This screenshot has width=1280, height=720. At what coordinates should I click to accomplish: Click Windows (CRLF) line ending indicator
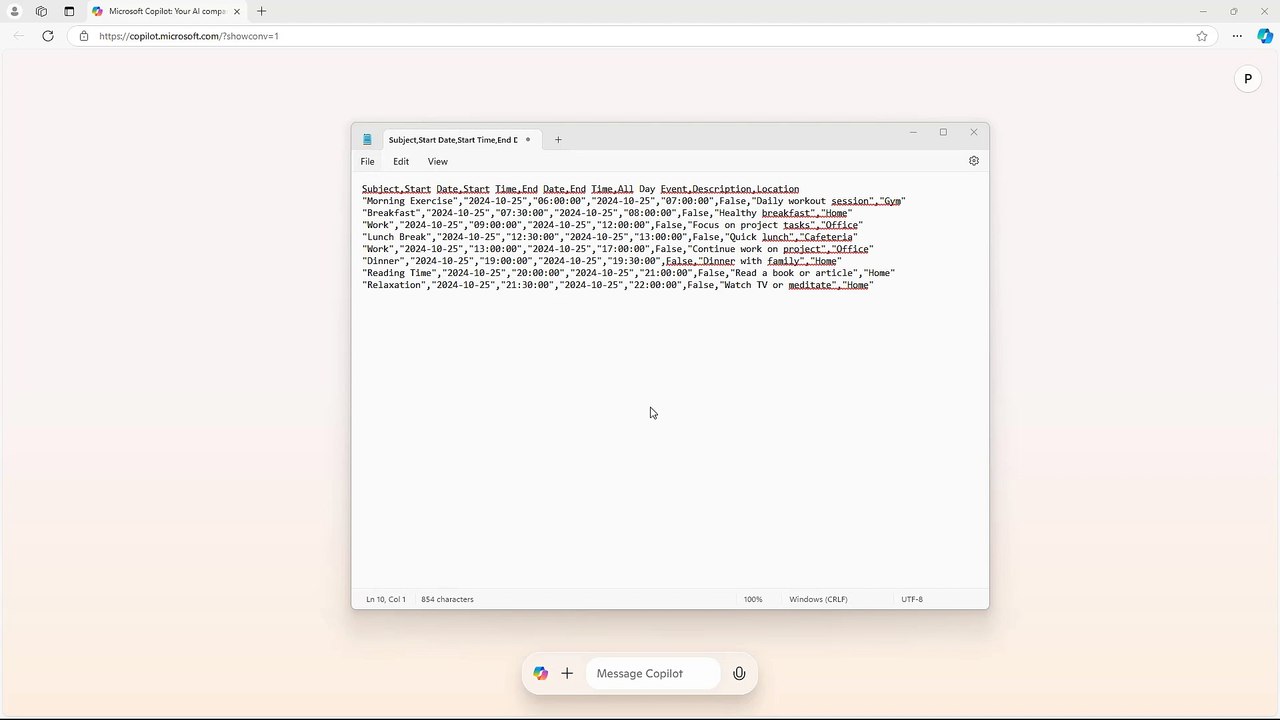818,599
